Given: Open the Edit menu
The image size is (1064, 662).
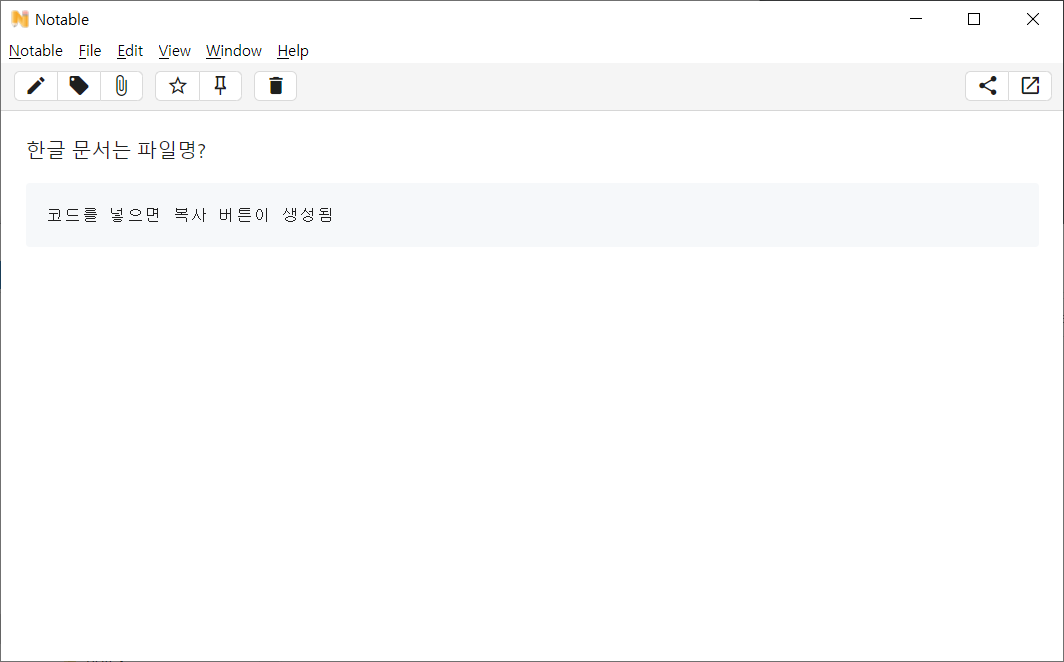Looking at the screenshot, I should coord(130,51).
